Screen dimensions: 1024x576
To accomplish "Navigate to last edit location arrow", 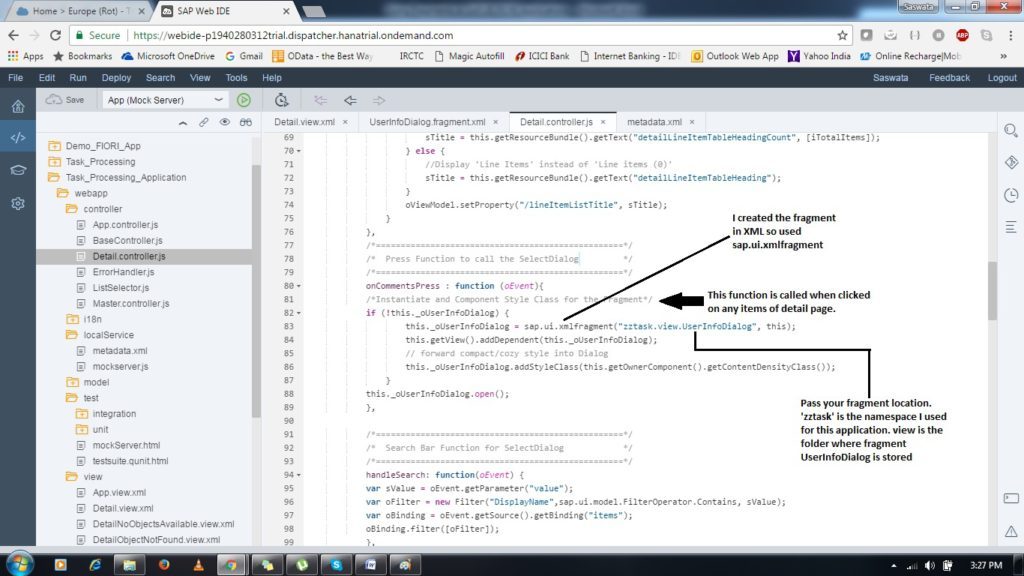I will 320,100.
